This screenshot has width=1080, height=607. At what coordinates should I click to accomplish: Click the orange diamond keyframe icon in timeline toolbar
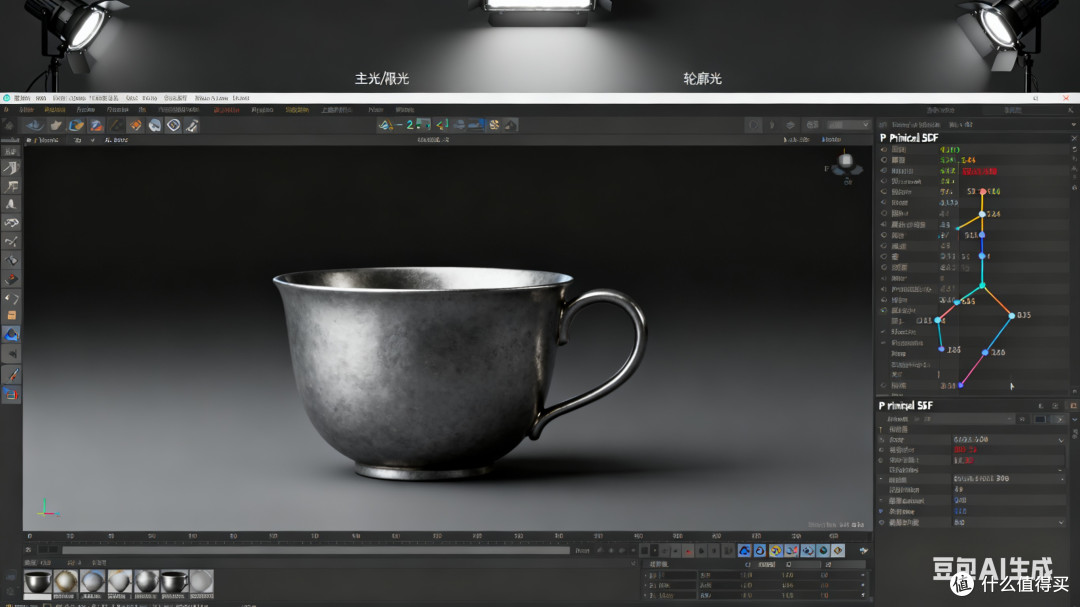tap(838, 551)
